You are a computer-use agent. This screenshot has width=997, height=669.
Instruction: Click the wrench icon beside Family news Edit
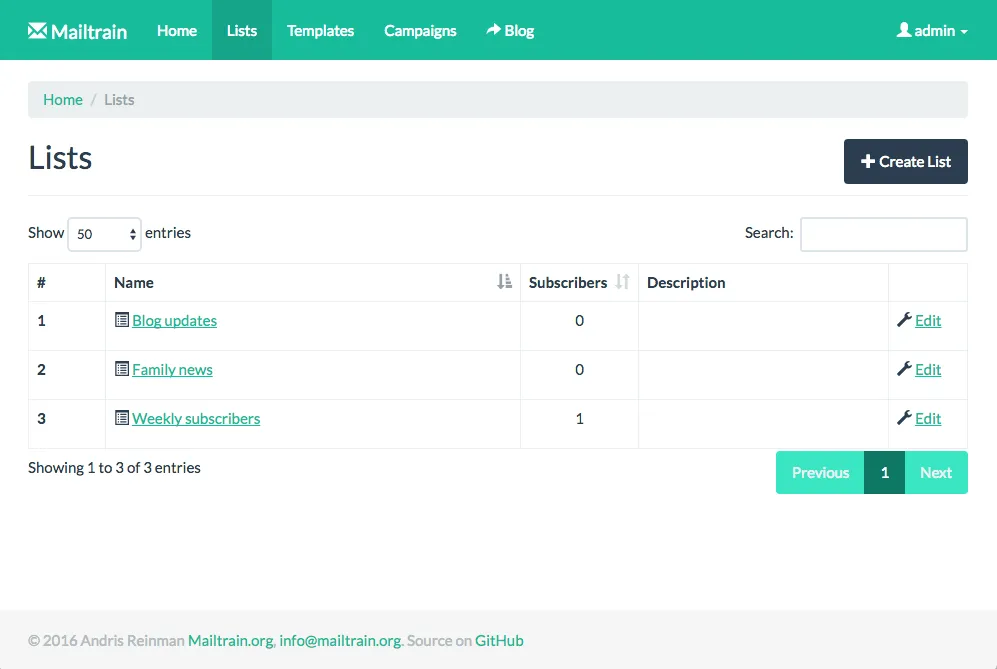coord(905,369)
